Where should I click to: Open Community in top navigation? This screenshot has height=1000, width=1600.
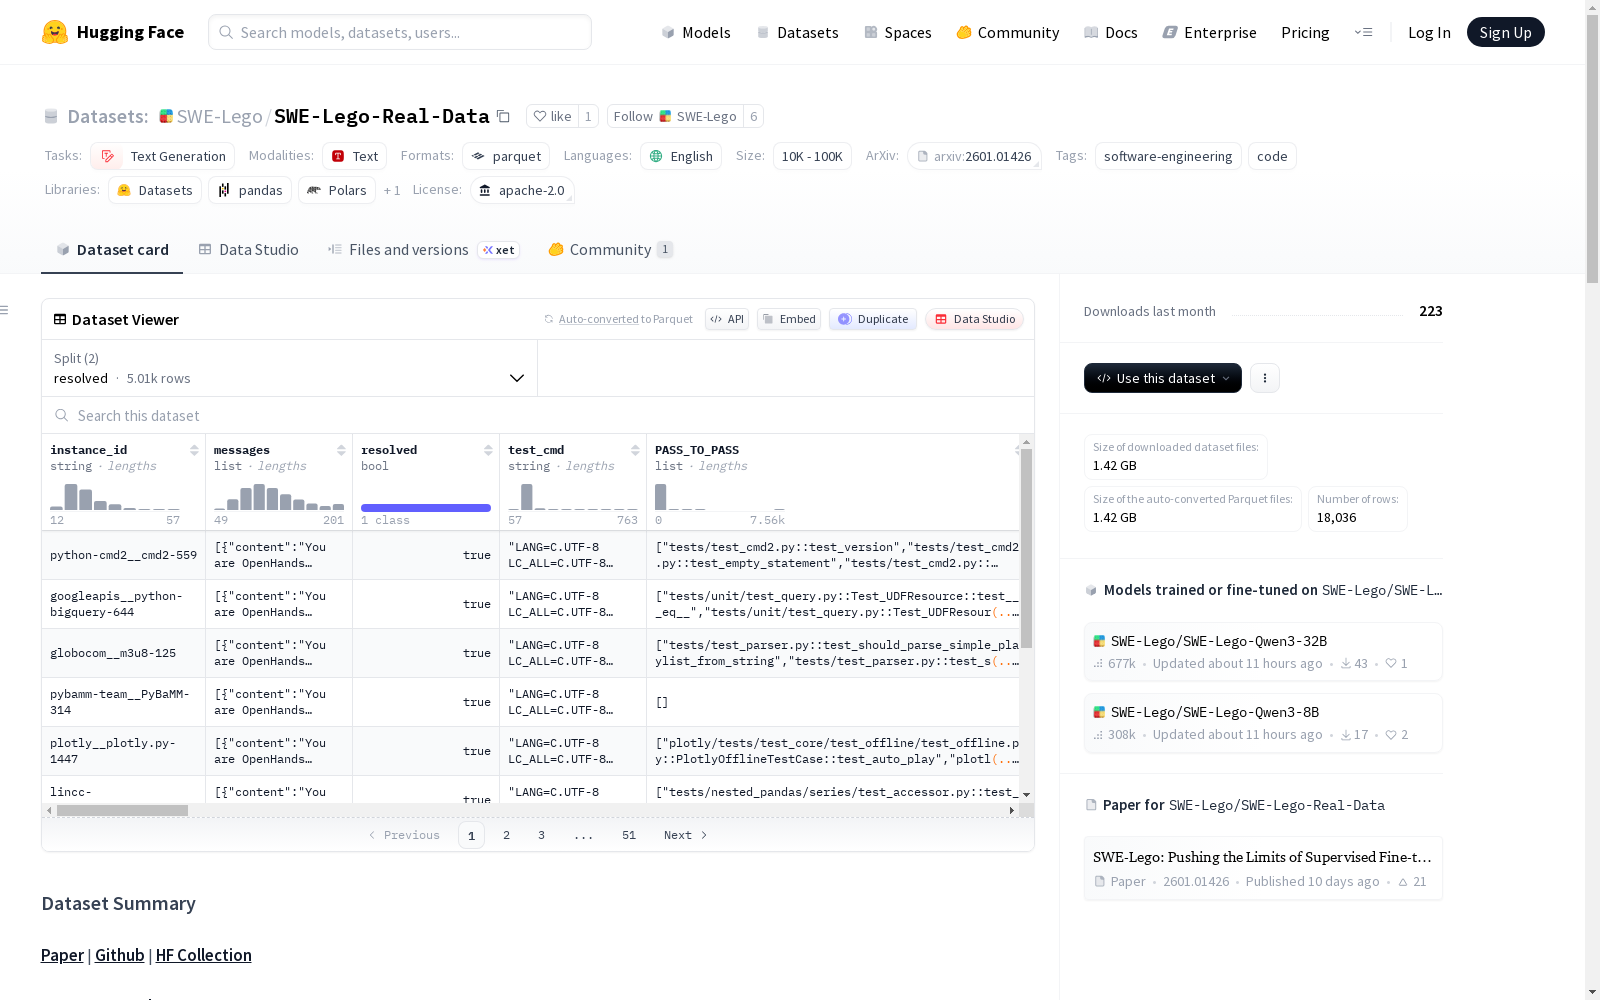[1008, 32]
